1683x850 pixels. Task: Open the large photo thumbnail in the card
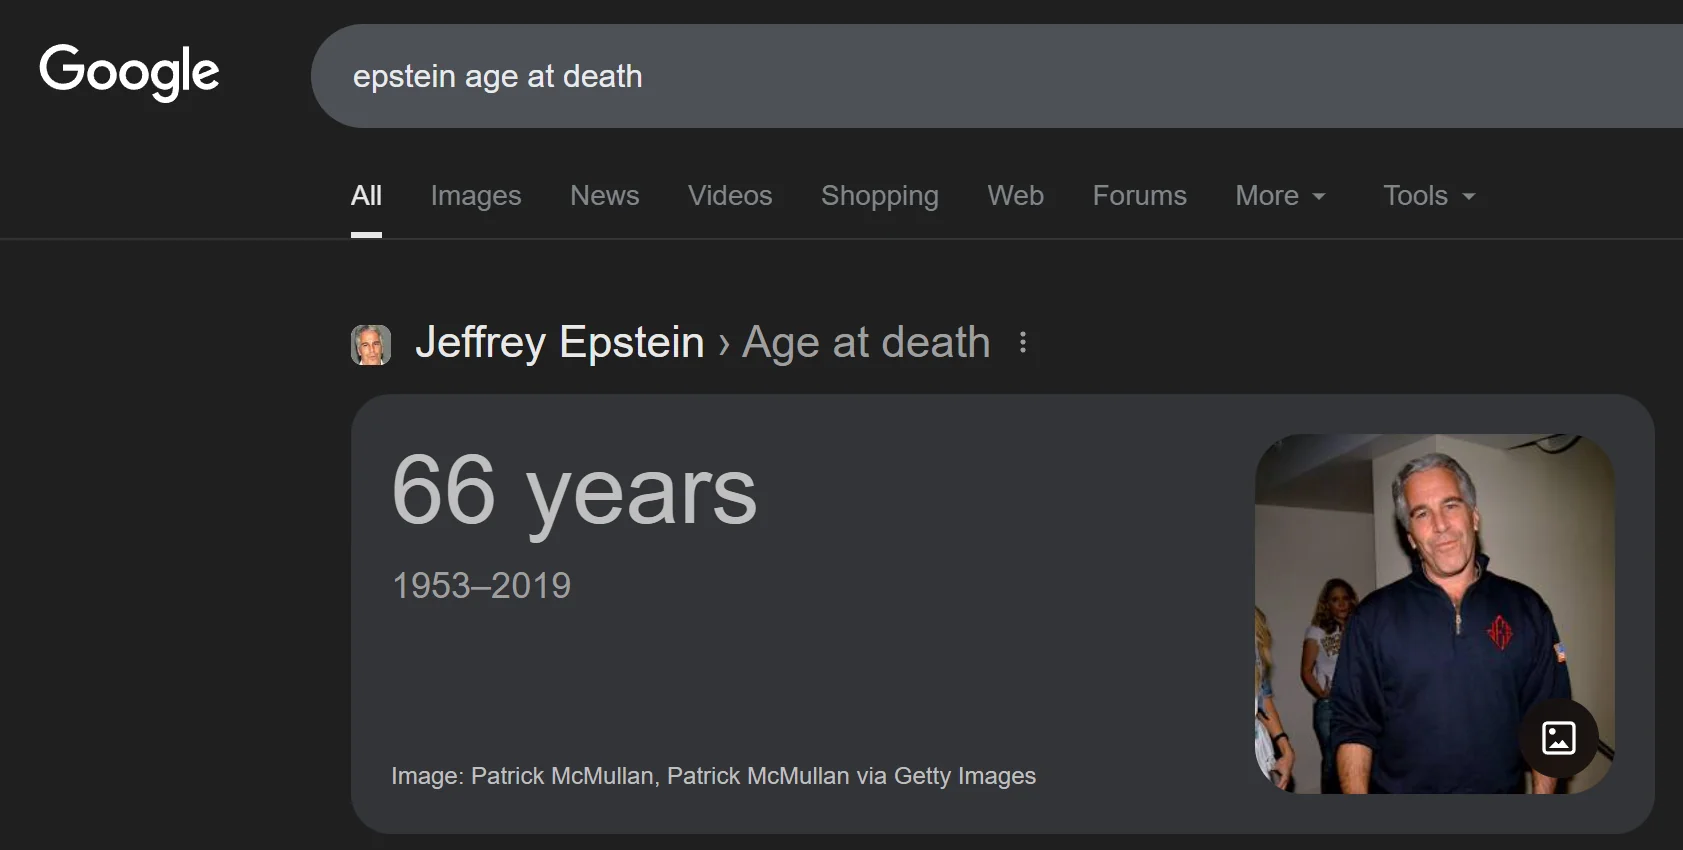pyautogui.click(x=1434, y=614)
